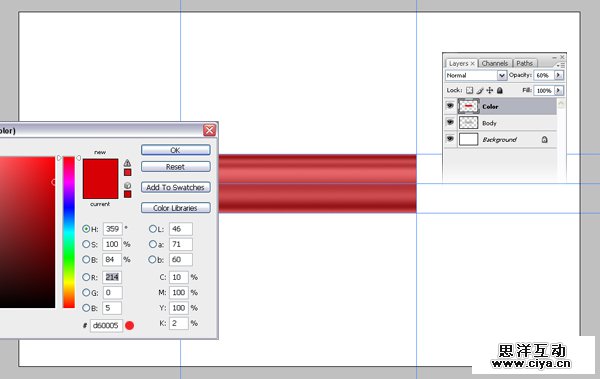Click the lock transparent pixels icon
The height and width of the screenshot is (379, 600).
coord(470,91)
